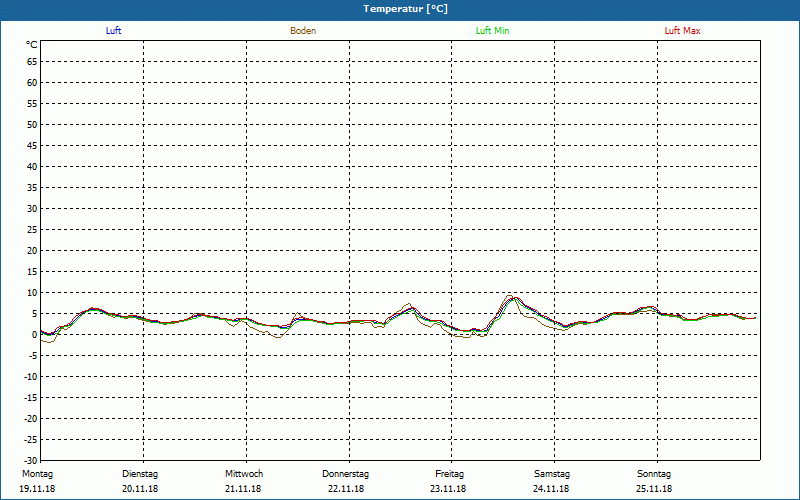Click the °C unit label on axis
The image size is (800, 500).
tap(32, 45)
